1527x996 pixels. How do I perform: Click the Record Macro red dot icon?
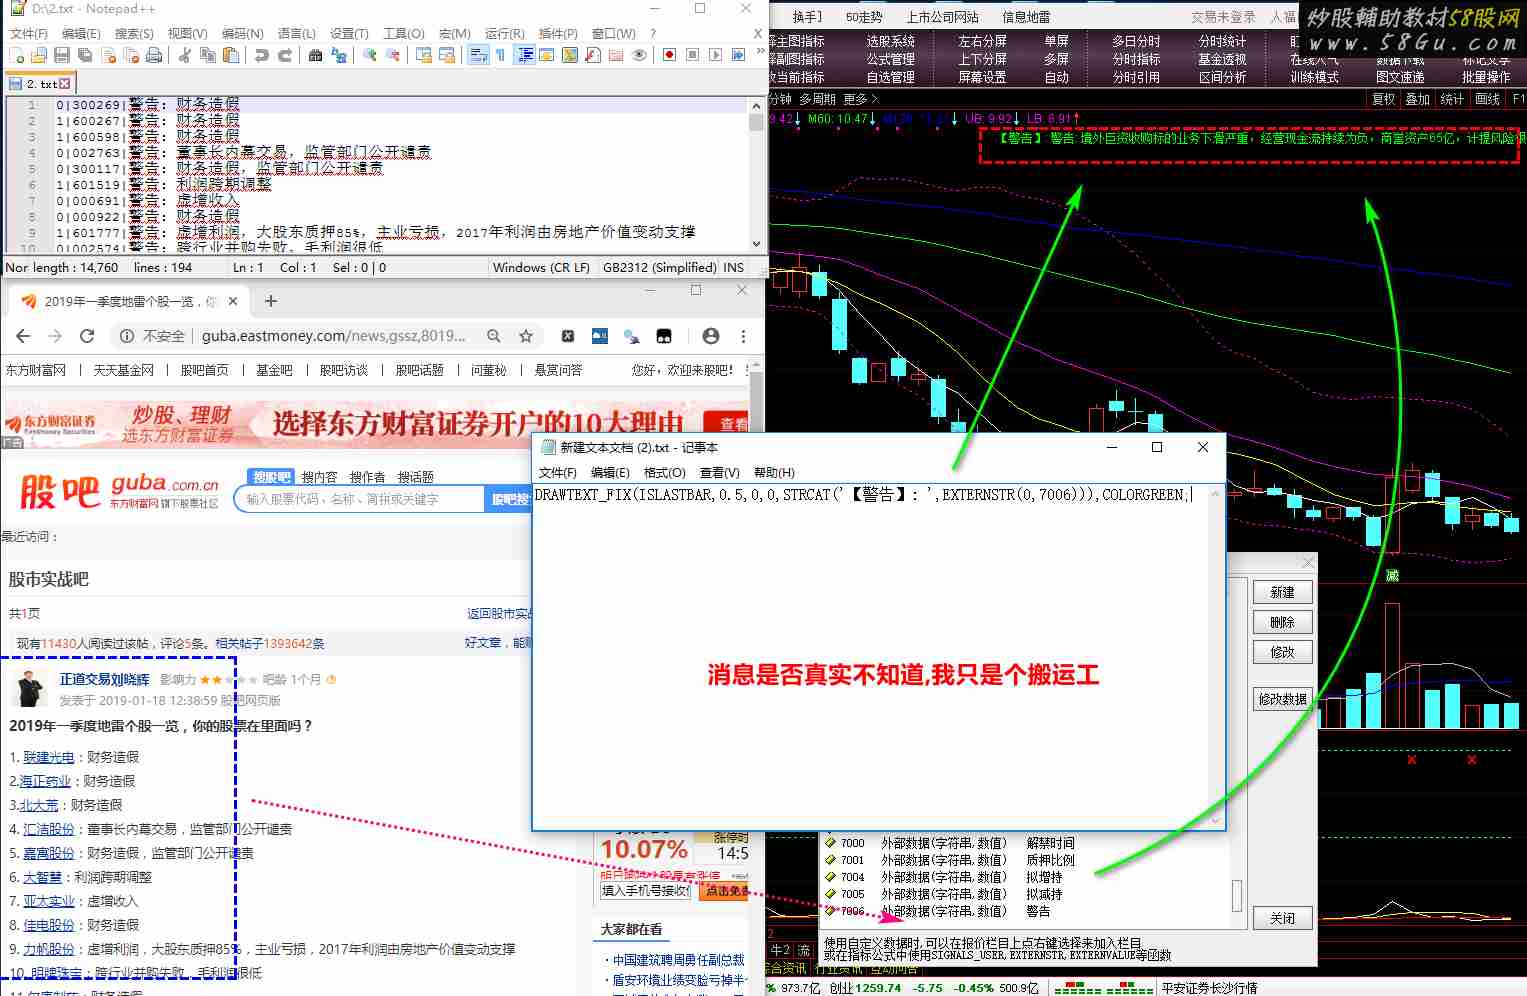click(x=669, y=55)
